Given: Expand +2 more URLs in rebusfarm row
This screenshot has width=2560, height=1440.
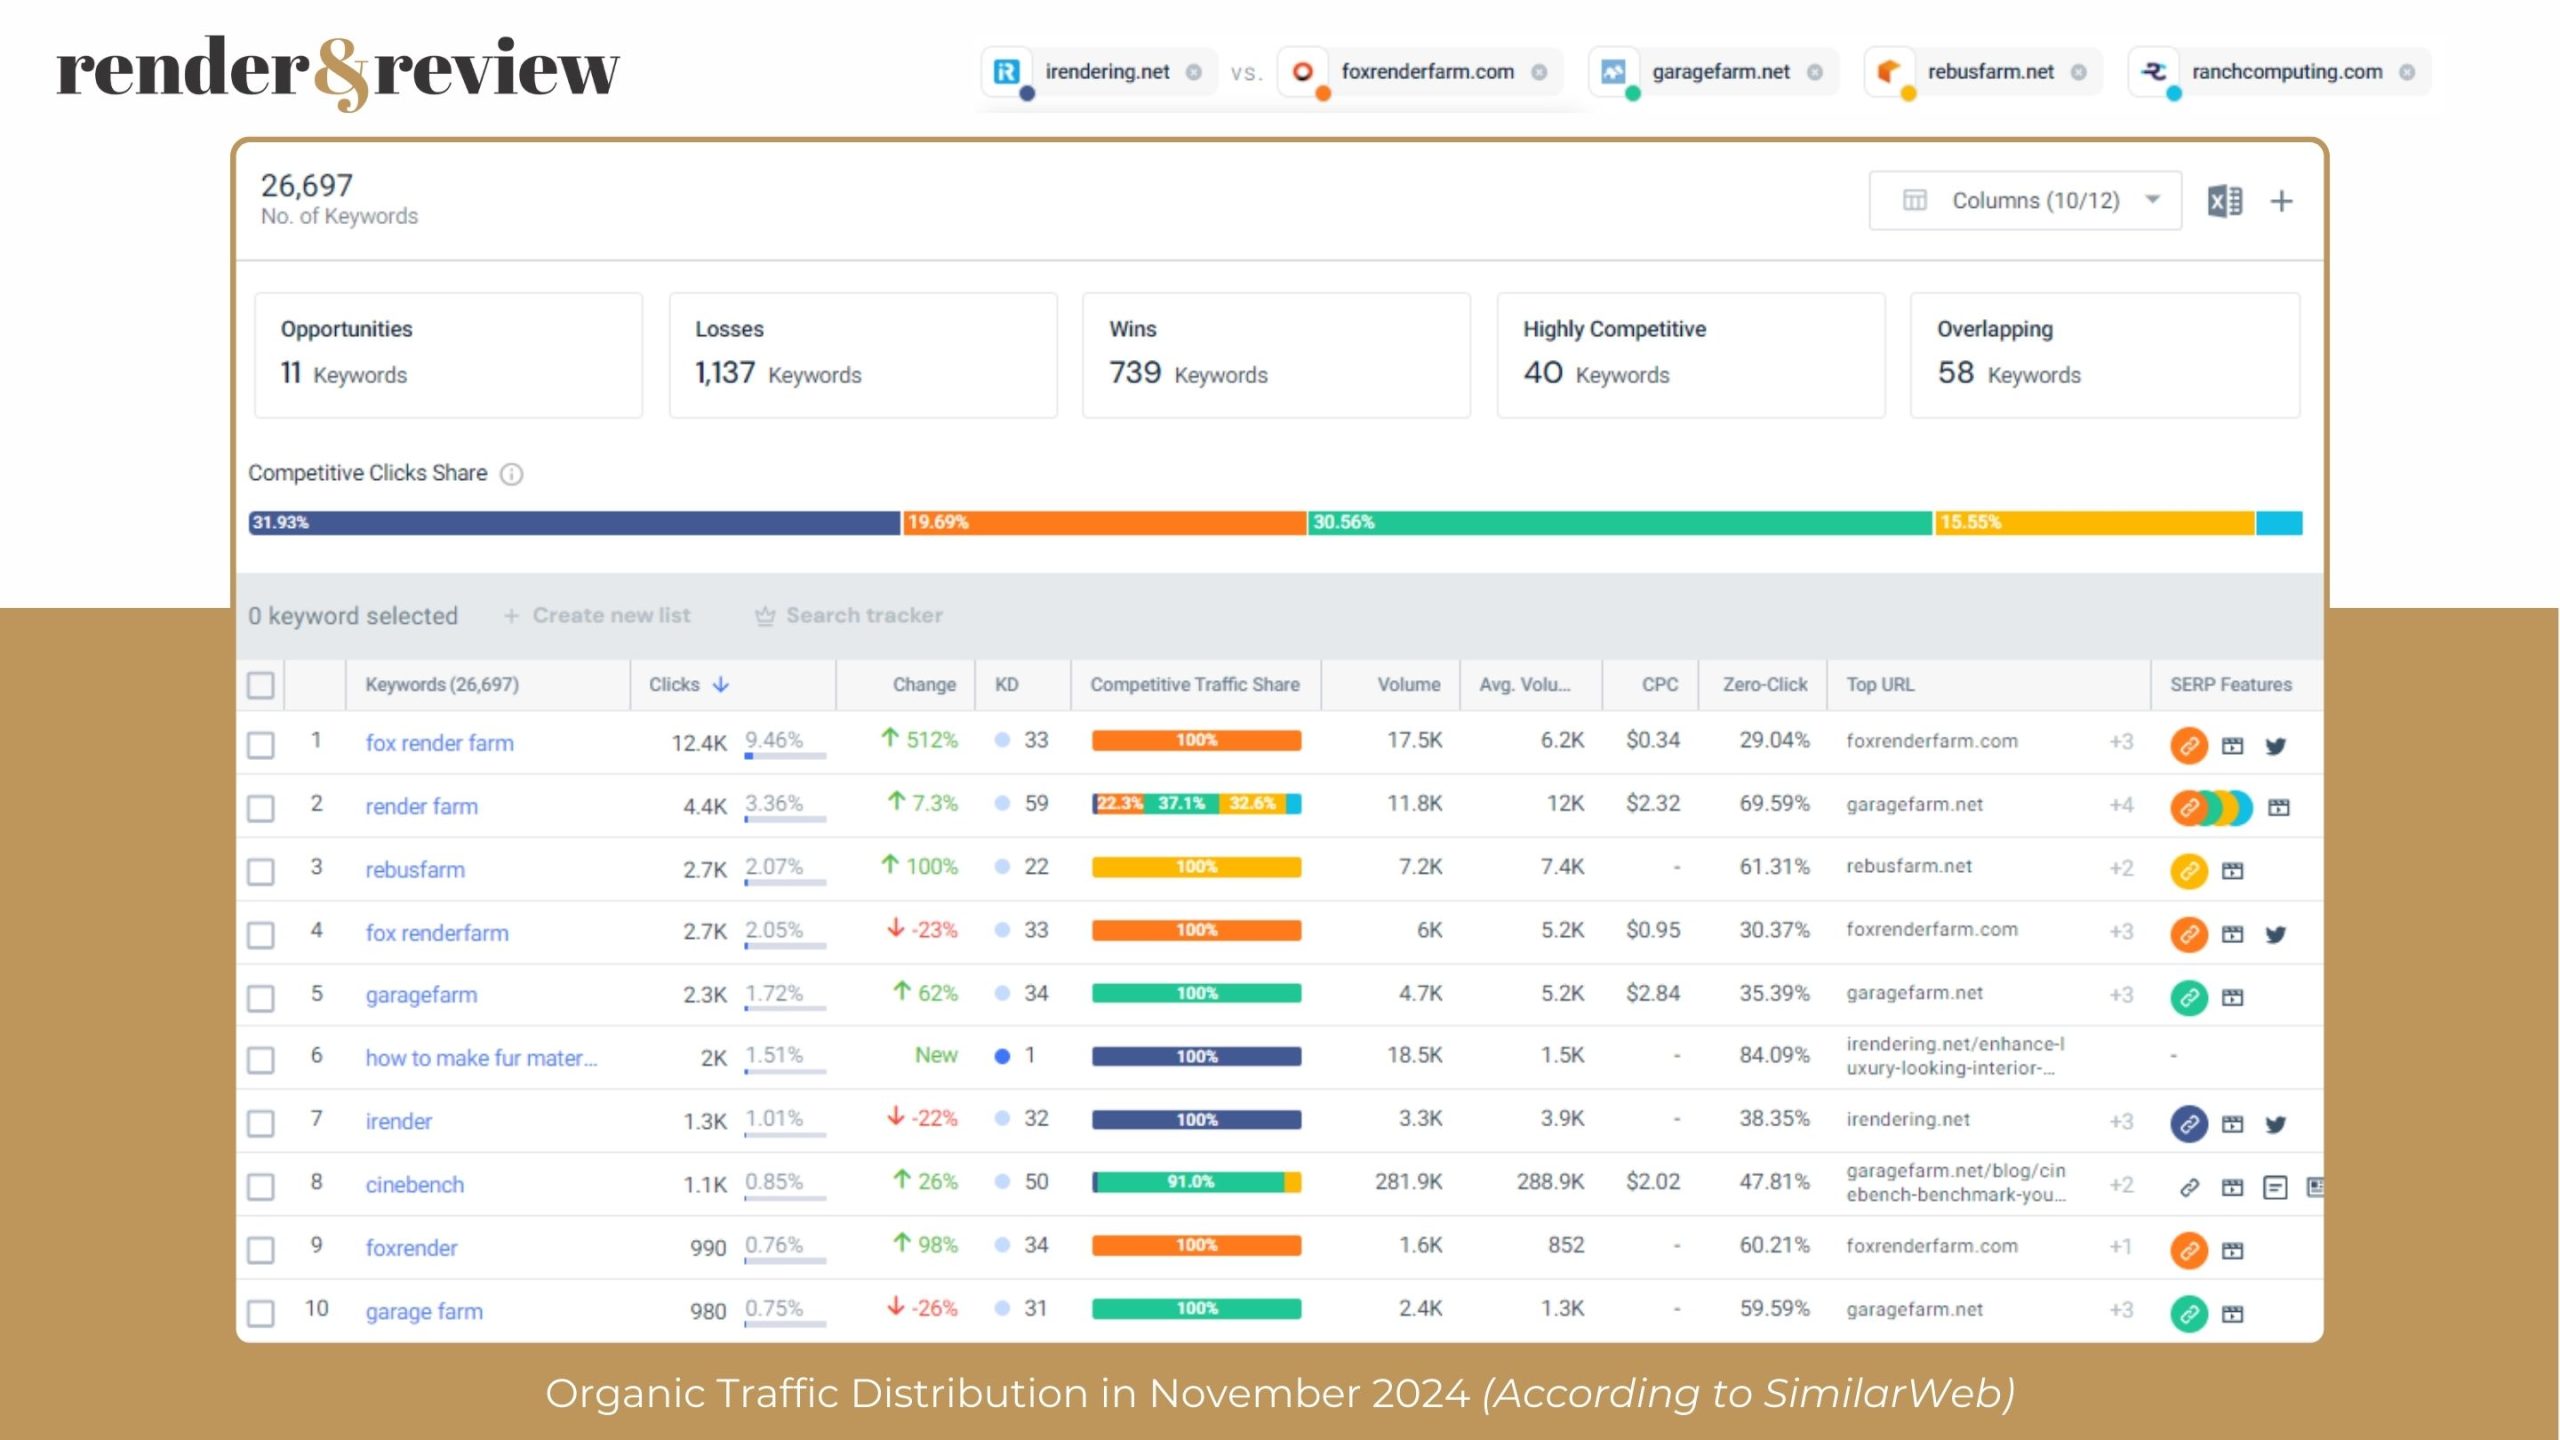Looking at the screenshot, I should (2121, 868).
